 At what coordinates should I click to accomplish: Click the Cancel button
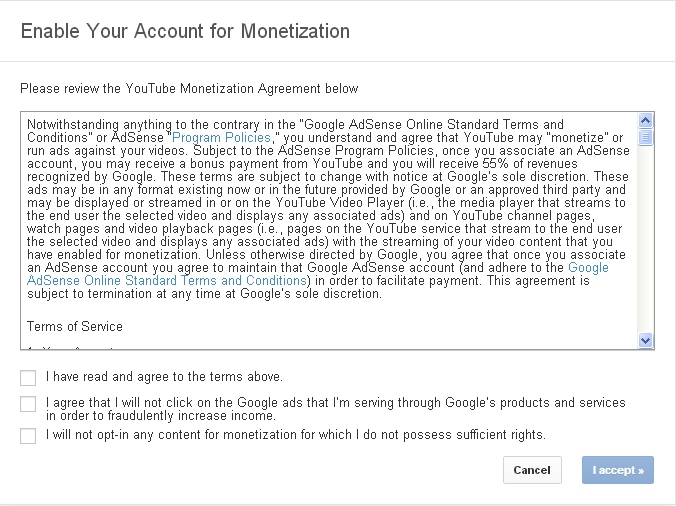tap(532, 470)
